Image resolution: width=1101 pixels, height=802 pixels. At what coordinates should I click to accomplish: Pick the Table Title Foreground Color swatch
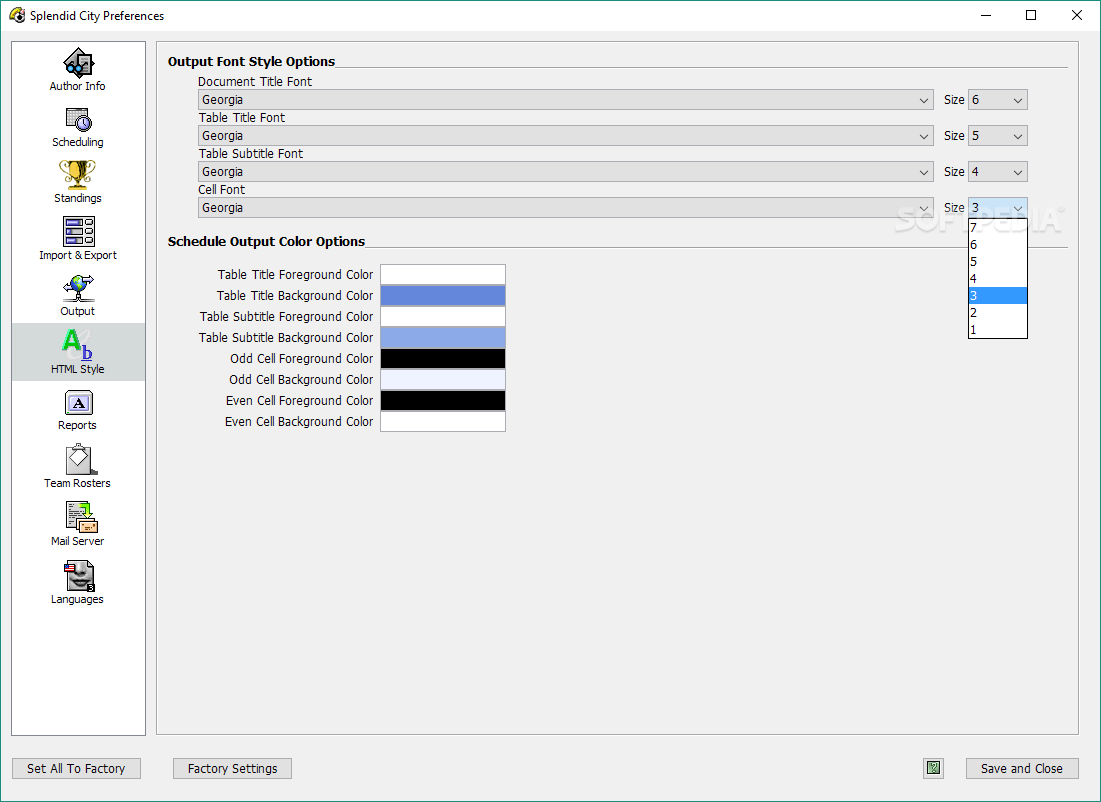(x=443, y=275)
